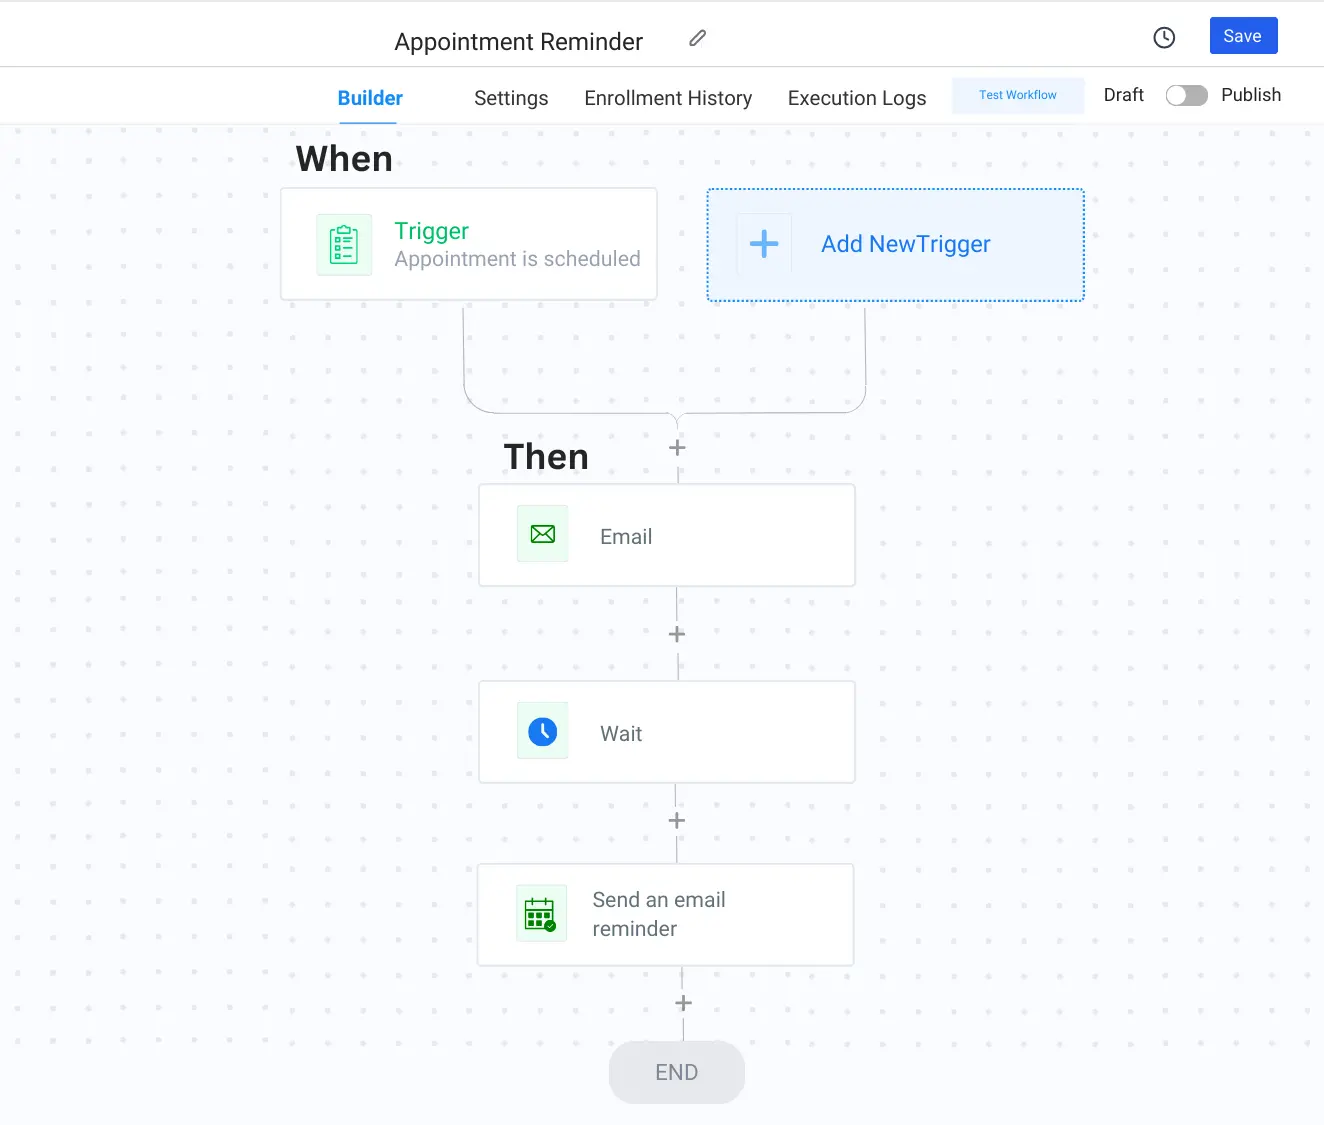Click the END node

(677, 1072)
